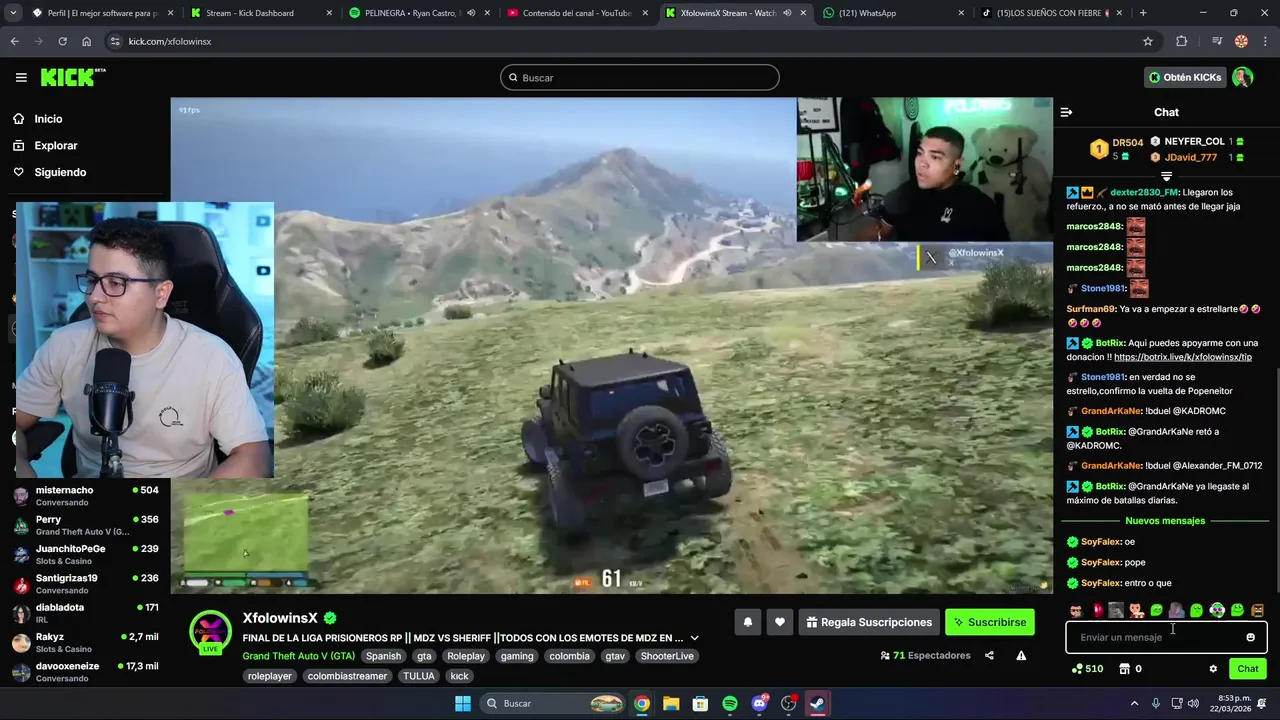Open the Kick hamburger menu
Screen dimensions: 1280x720
[21, 77]
